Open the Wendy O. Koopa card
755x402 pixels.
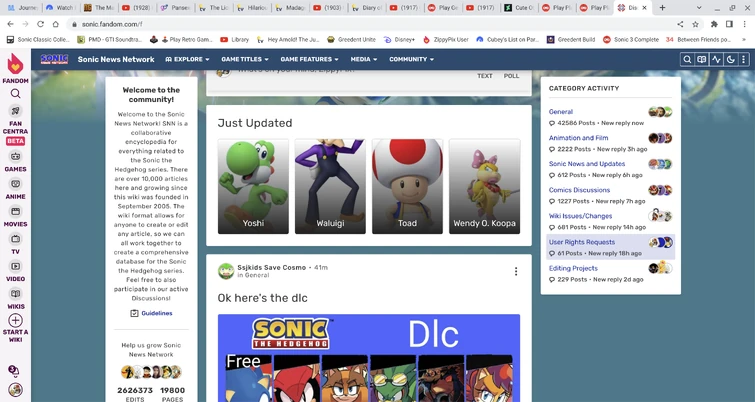[x=484, y=186]
